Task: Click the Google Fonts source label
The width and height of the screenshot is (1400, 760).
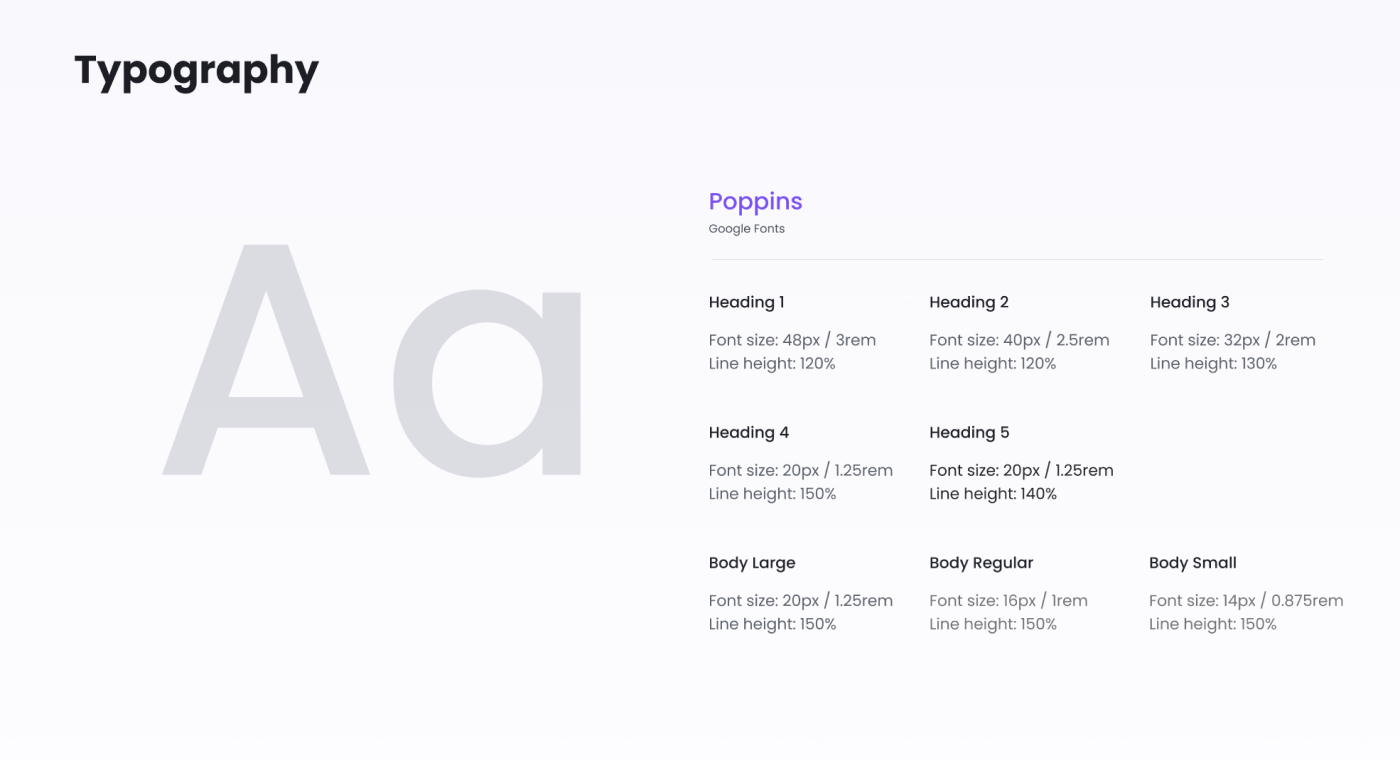Action: coord(746,229)
